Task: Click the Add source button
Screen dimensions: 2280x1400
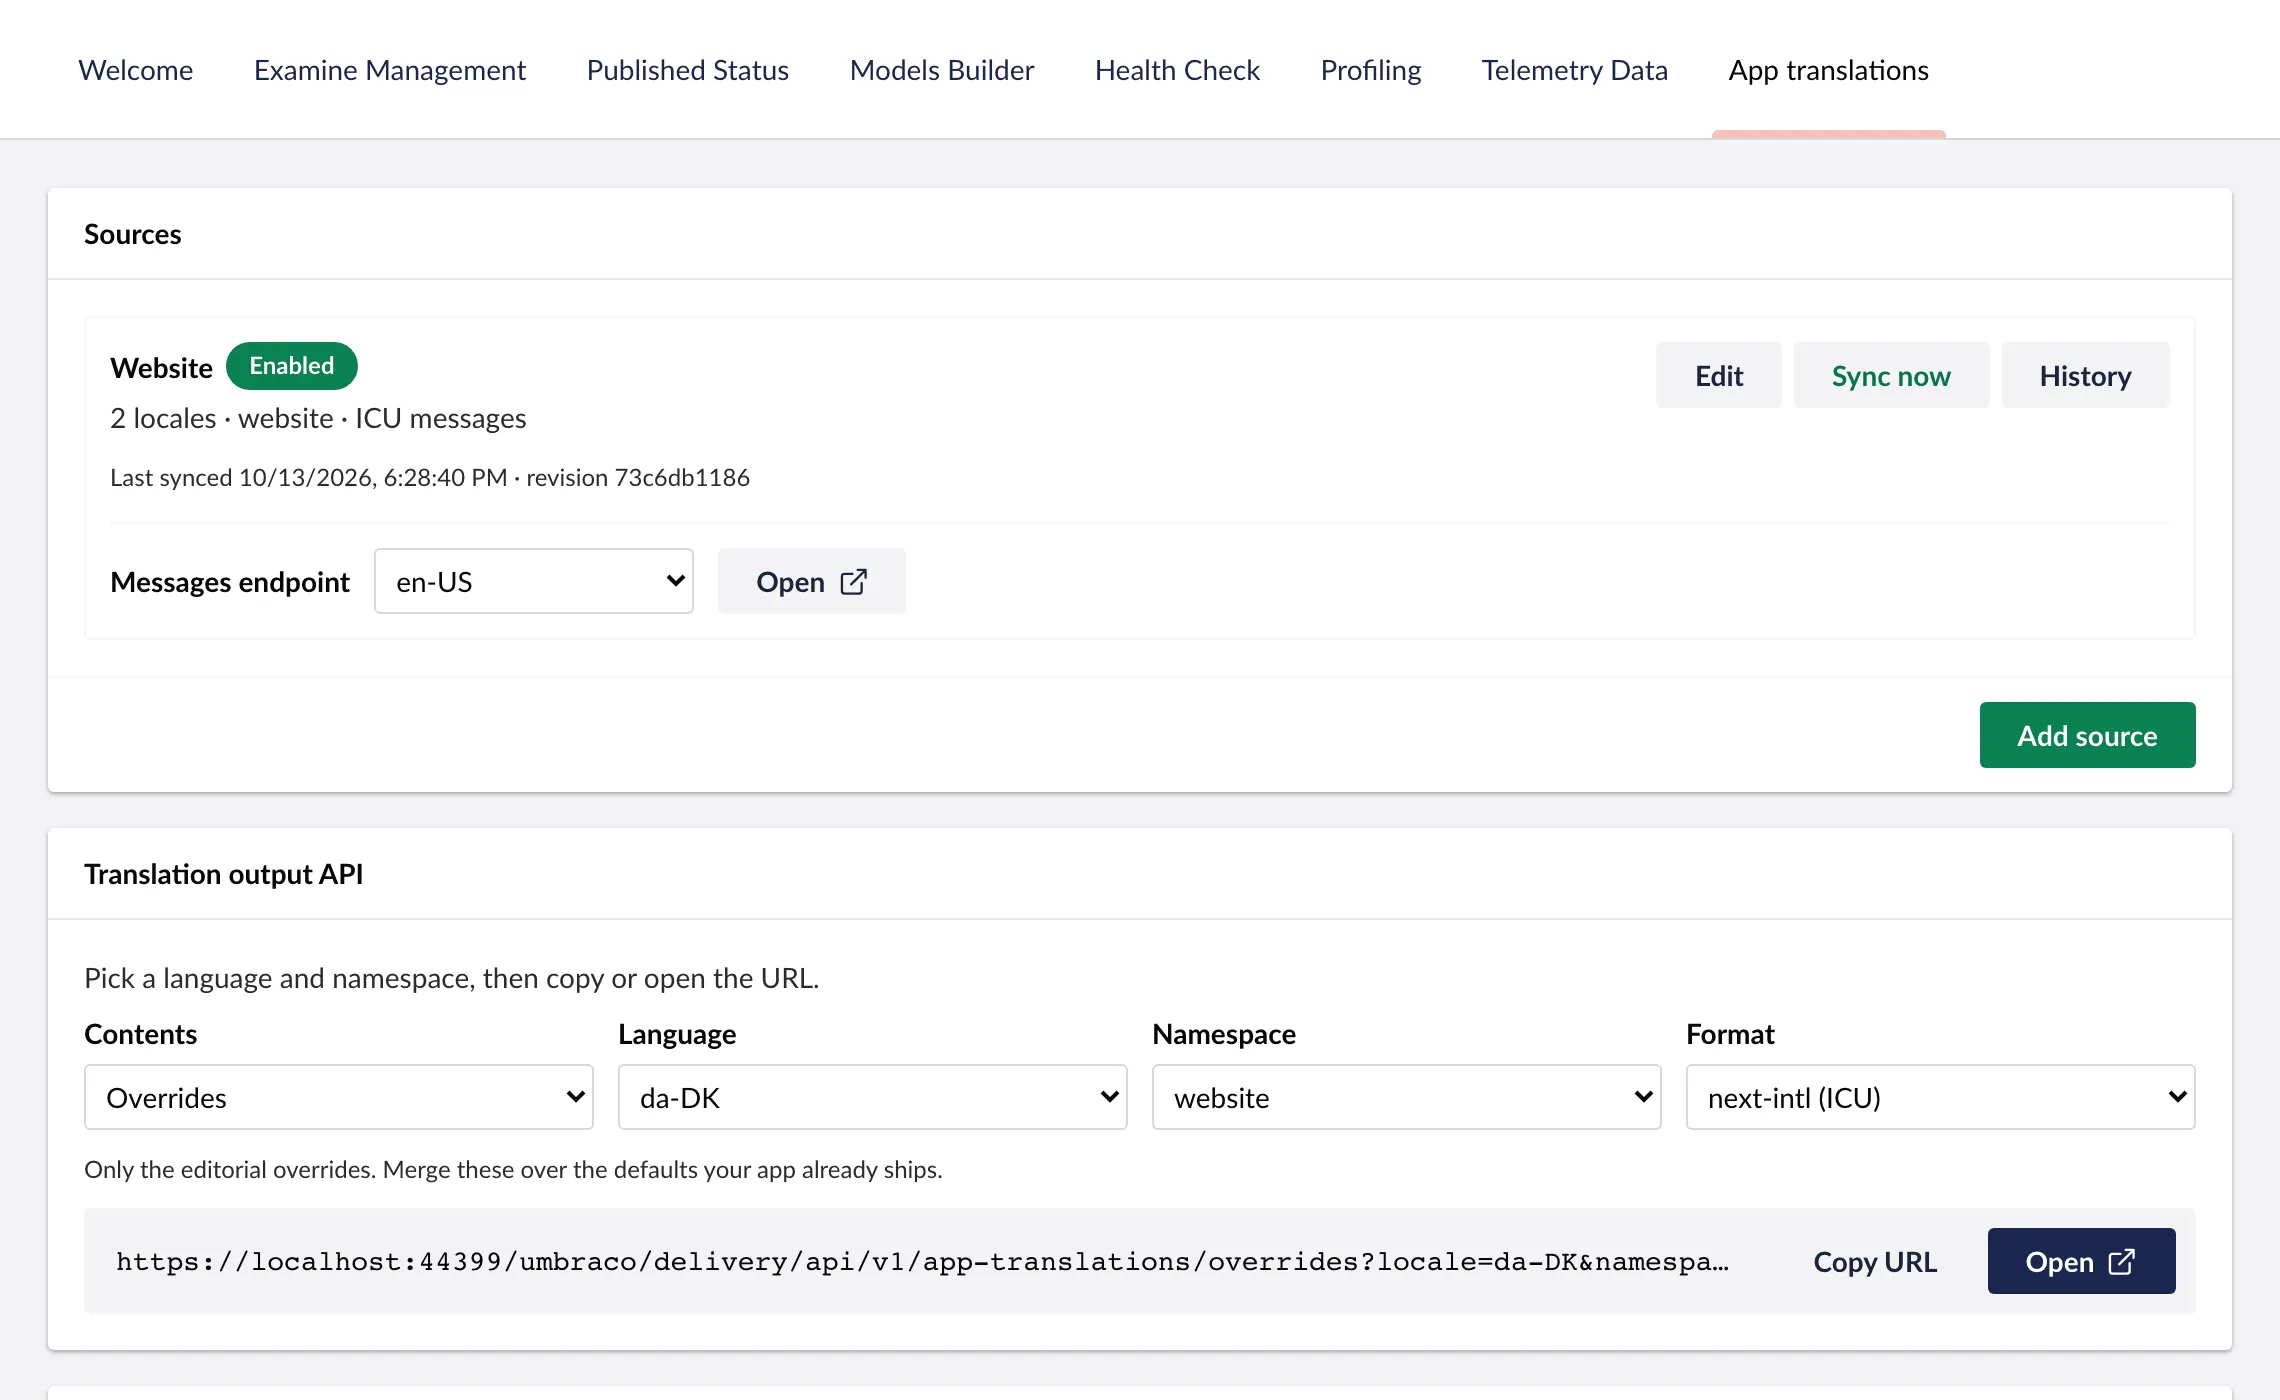Action: coord(2087,735)
